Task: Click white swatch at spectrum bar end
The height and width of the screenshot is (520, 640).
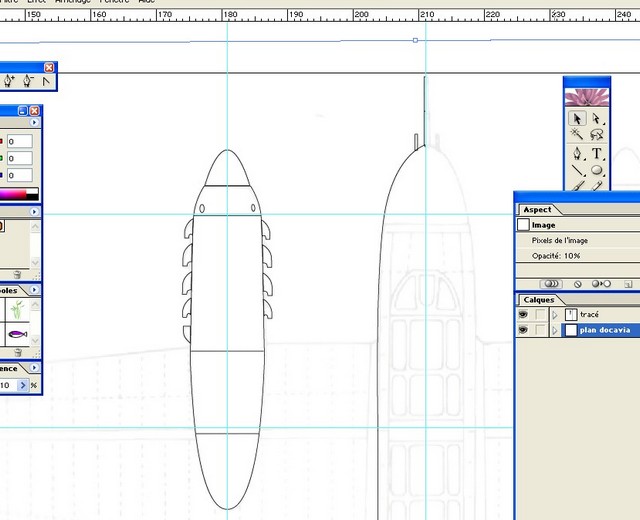Action: coord(32,191)
